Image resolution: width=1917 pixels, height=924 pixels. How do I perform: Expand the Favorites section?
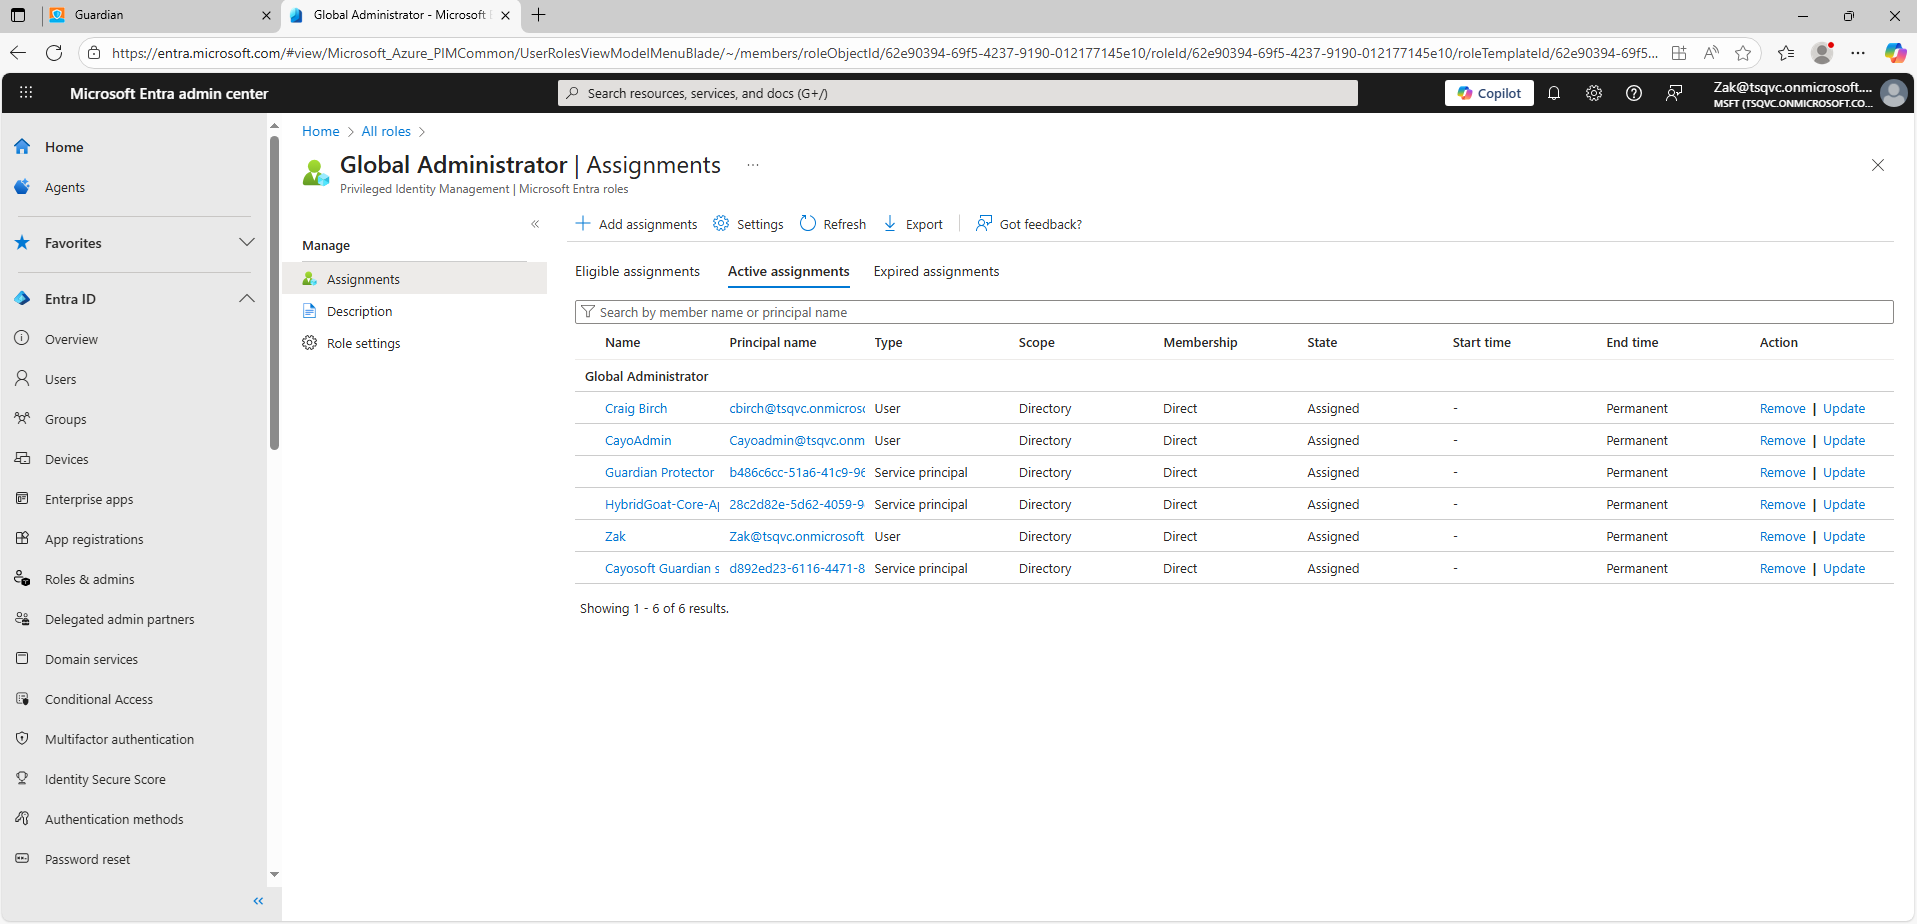pyautogui.click(x=246, y=243)
